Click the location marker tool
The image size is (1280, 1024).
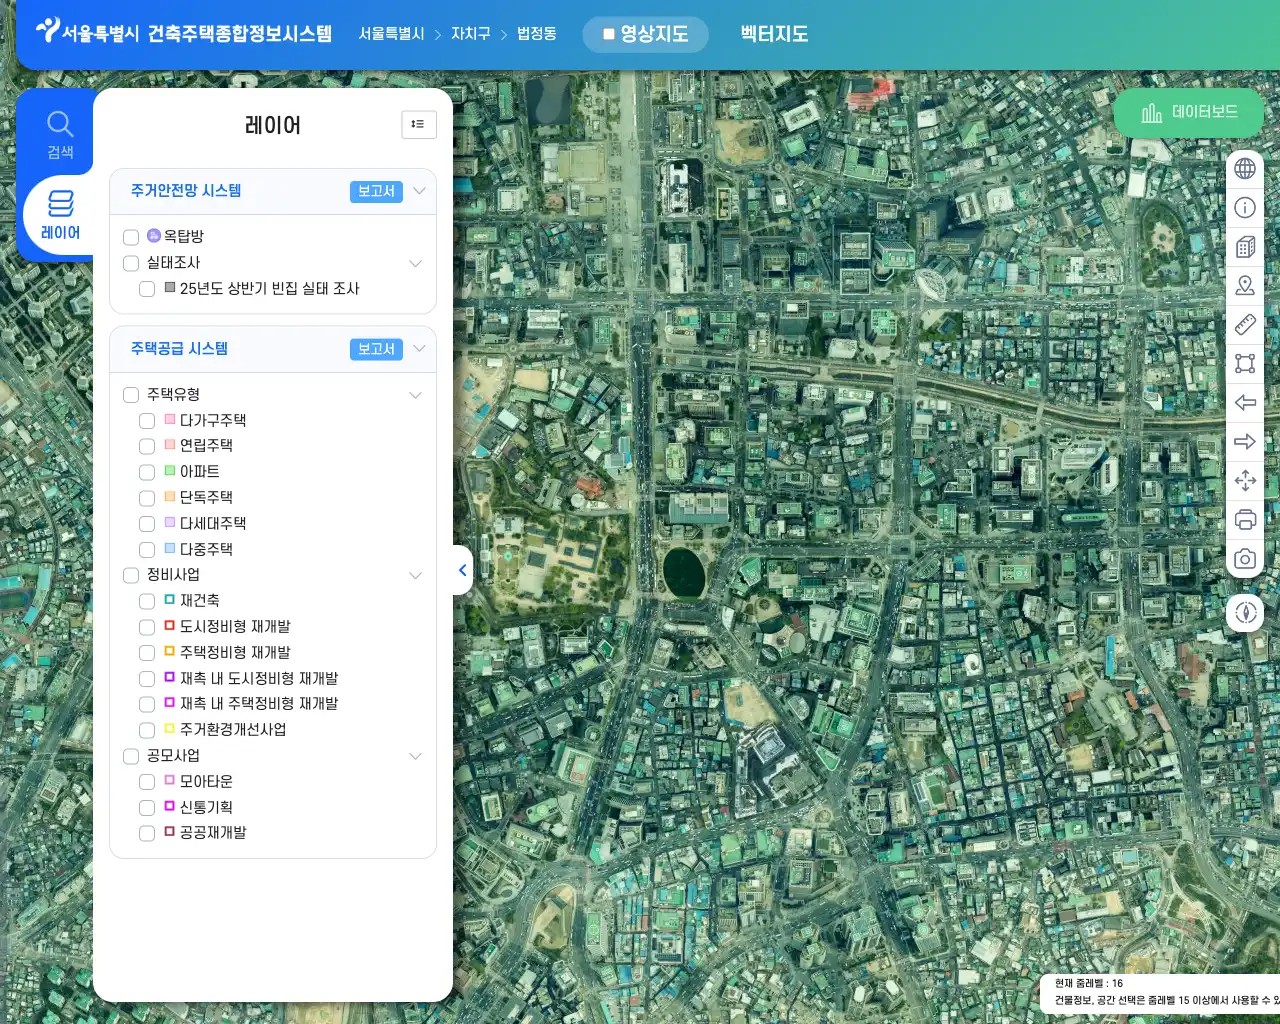tap(1245, 285)
